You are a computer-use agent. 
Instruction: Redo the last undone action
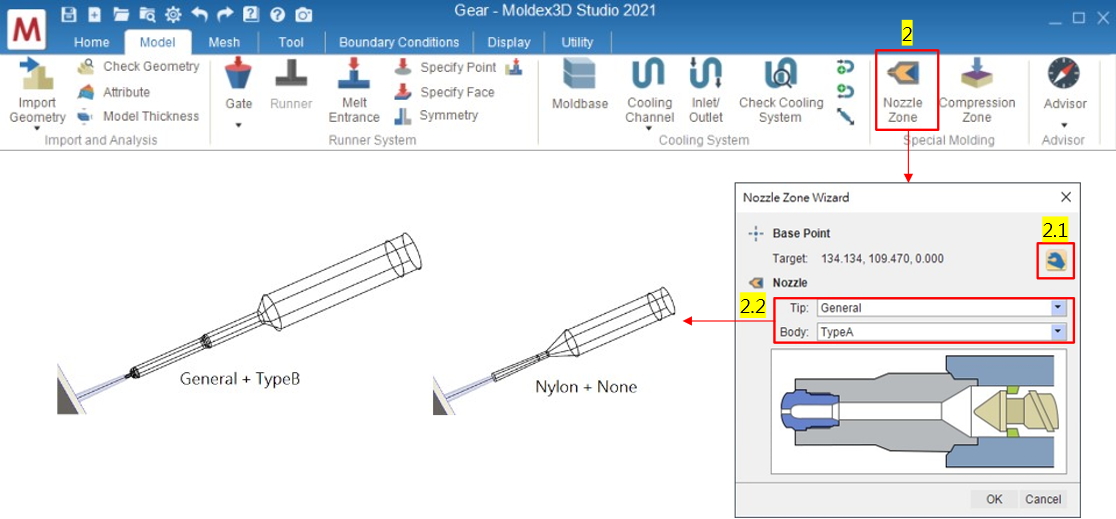pyautogui.click(x=225, y=14)
